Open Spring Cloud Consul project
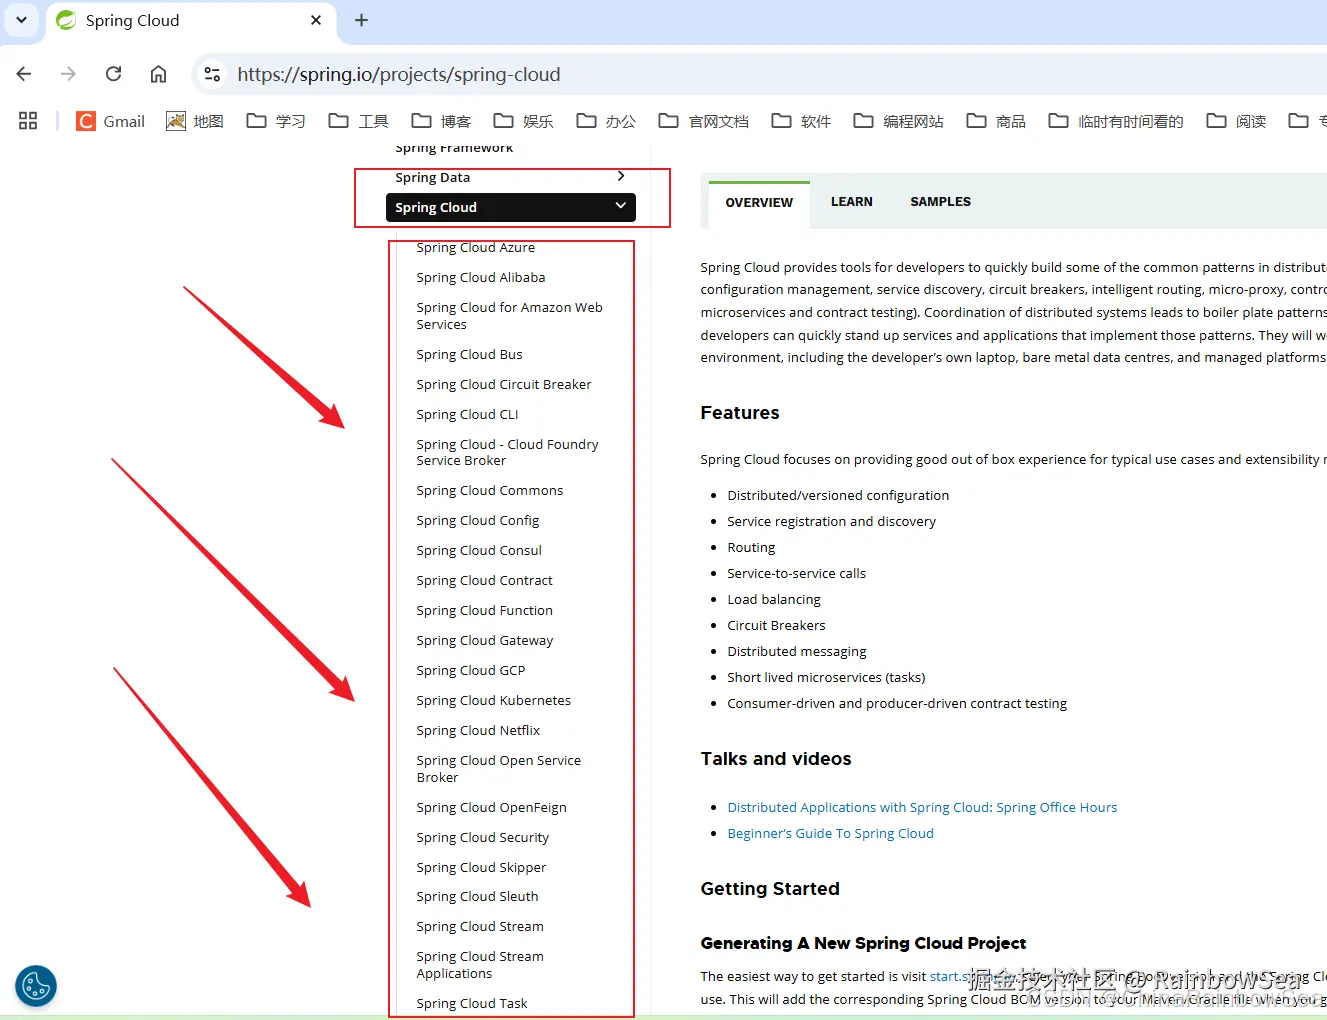Screen dimensions: 1327x1020 tap(479, 550)
